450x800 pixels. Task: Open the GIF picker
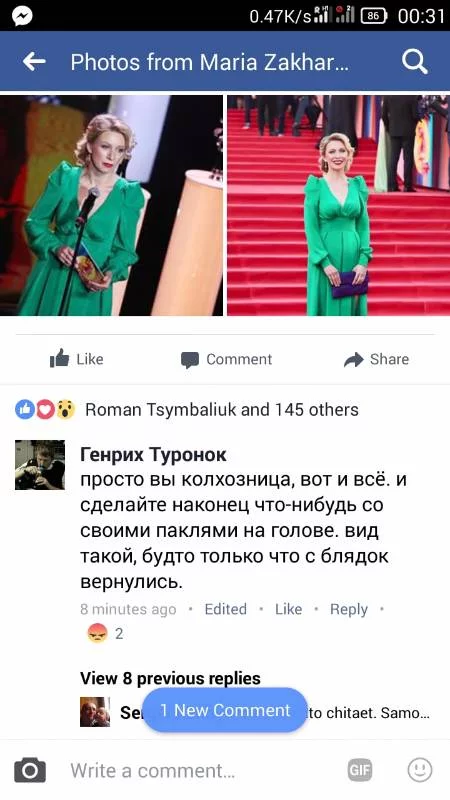point(360,770)
